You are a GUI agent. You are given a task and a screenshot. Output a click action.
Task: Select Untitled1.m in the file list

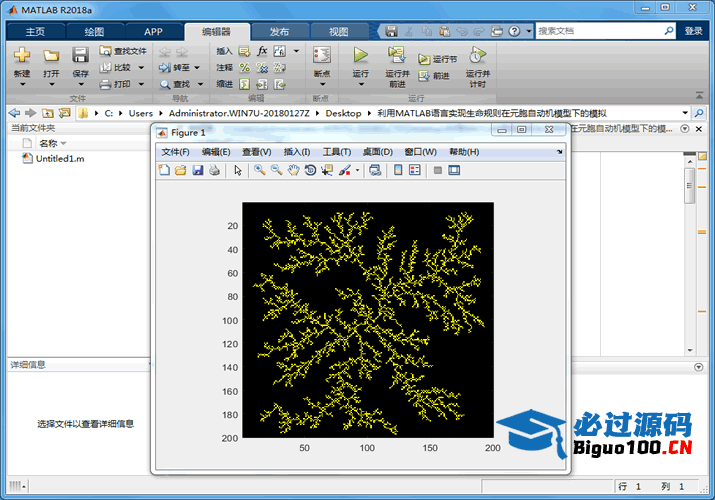[x=59, y=159]
